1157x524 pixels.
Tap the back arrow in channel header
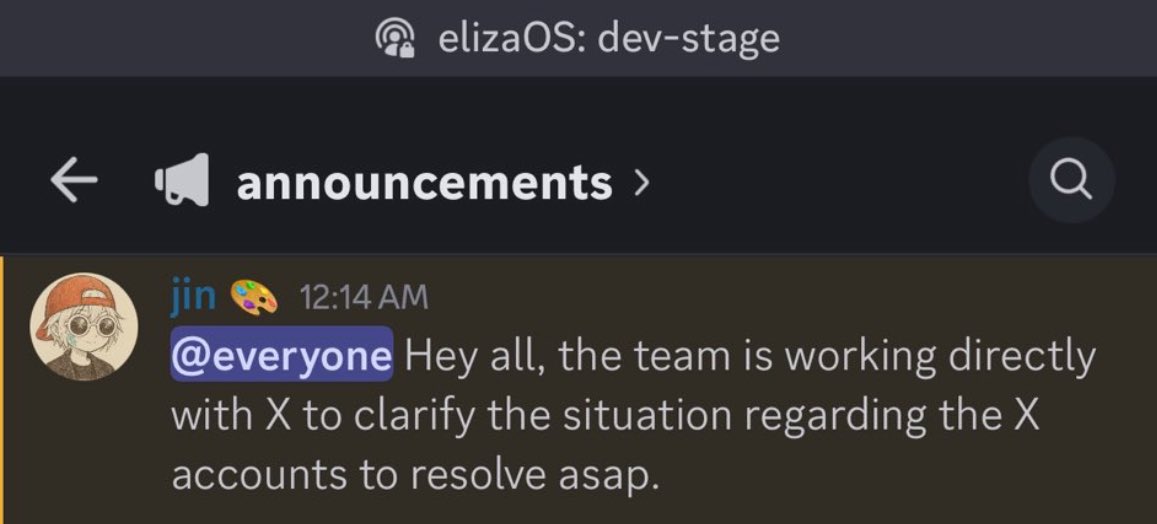74,182
